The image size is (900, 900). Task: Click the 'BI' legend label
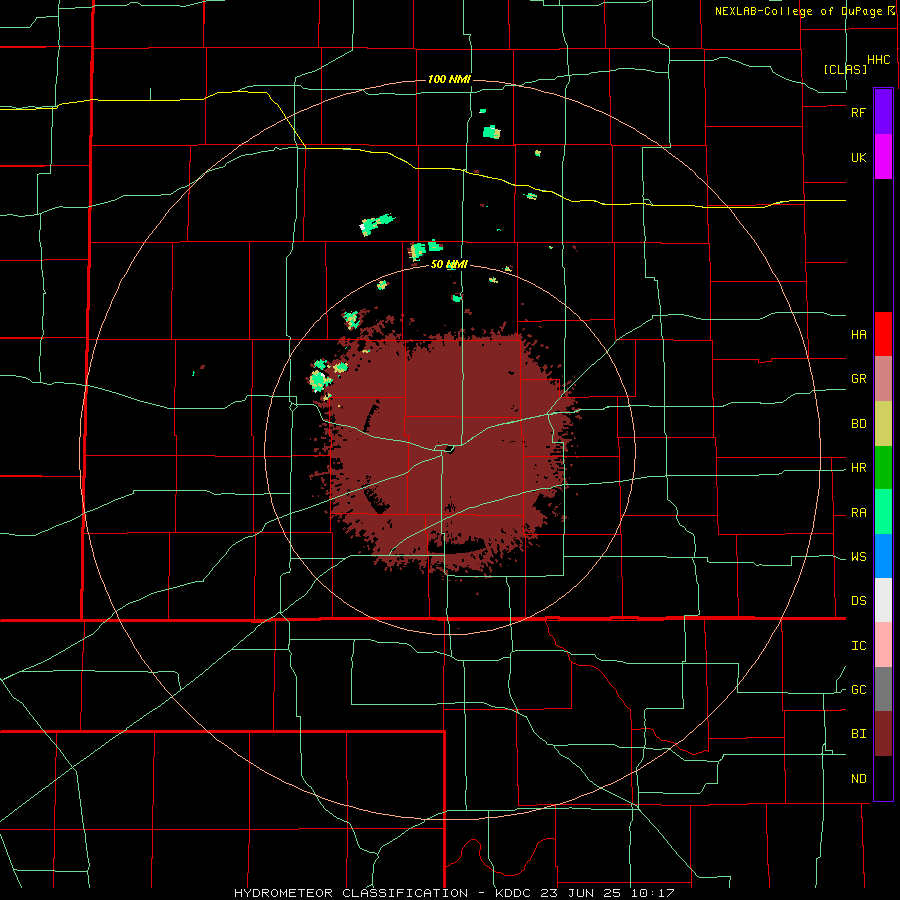click(x=858, y=734)
